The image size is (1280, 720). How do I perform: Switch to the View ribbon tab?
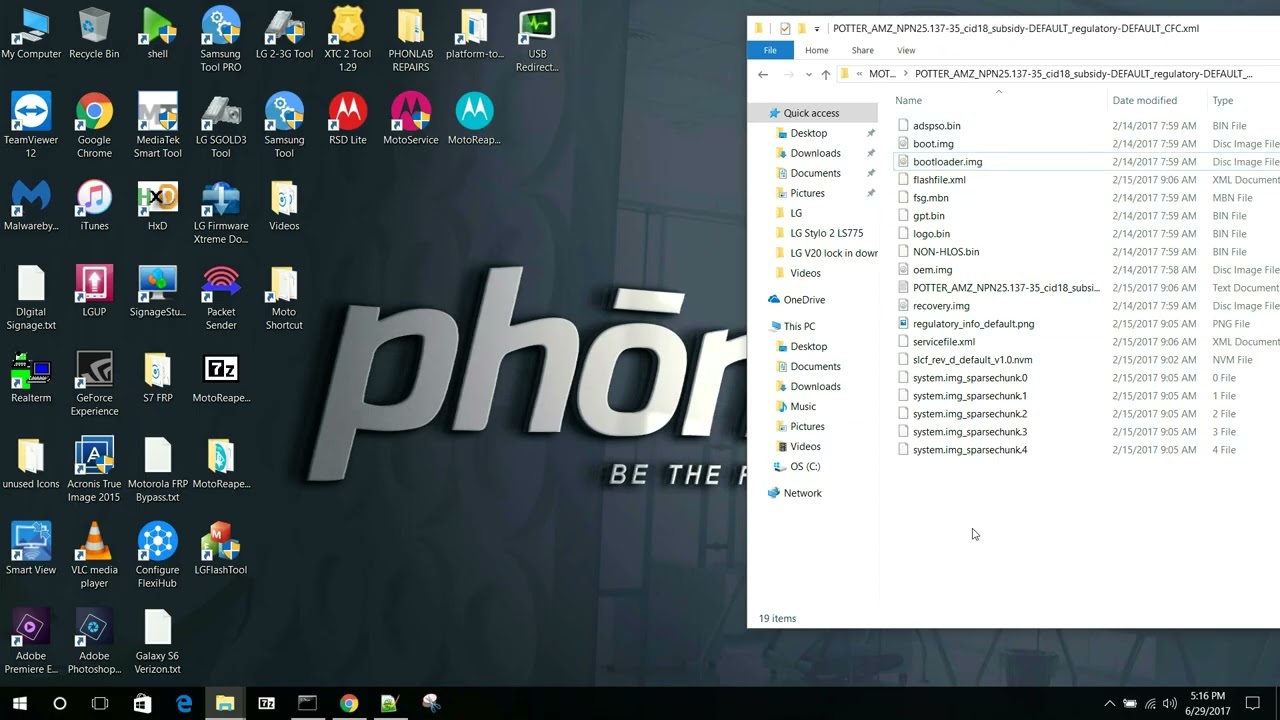click(x=906, y=50)
